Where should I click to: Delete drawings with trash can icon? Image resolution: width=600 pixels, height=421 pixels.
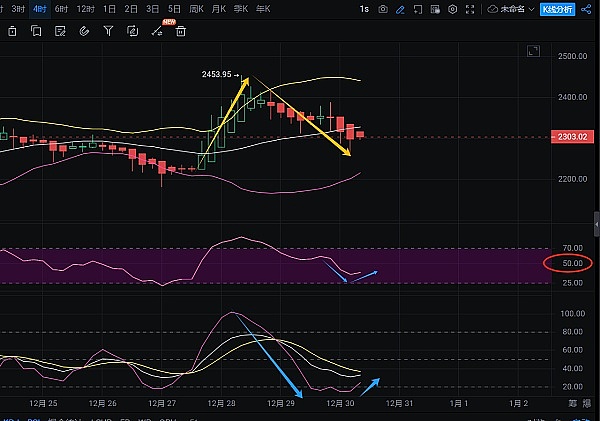(x=181, y=30)
